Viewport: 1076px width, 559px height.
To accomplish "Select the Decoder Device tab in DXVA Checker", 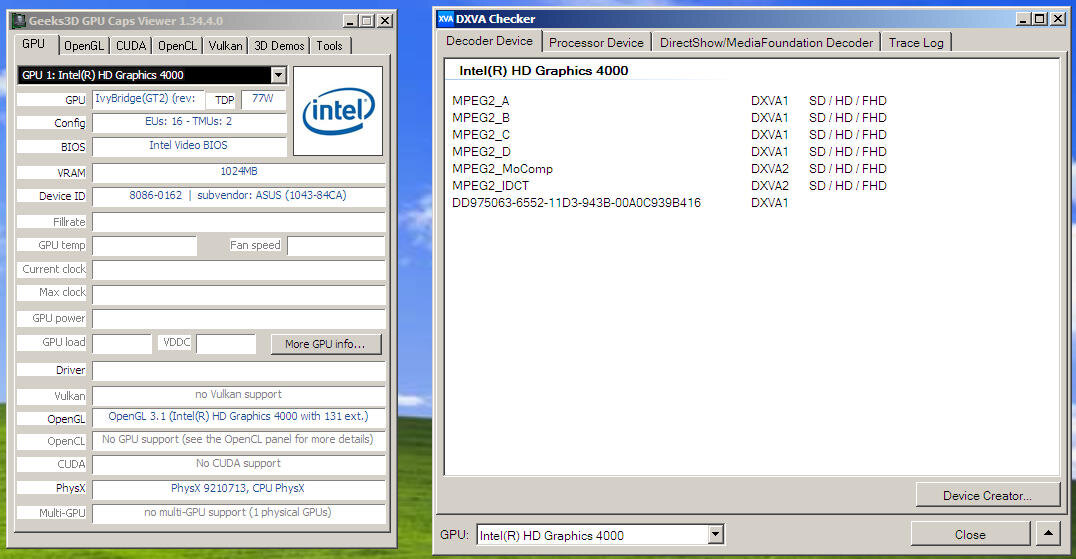I will coord(489,40).
